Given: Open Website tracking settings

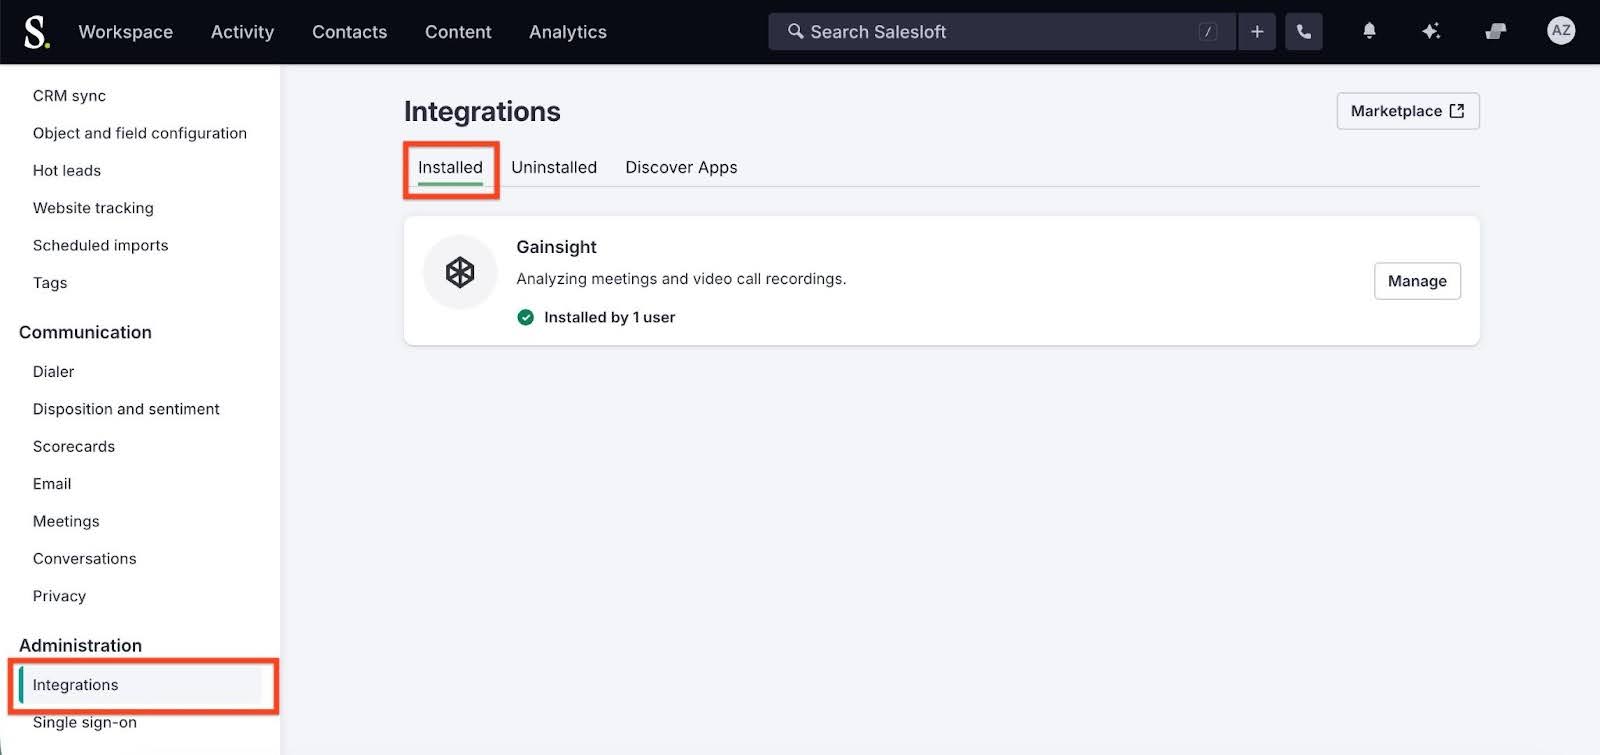Looking at the screenshot, I should click(x=93, y=208).
